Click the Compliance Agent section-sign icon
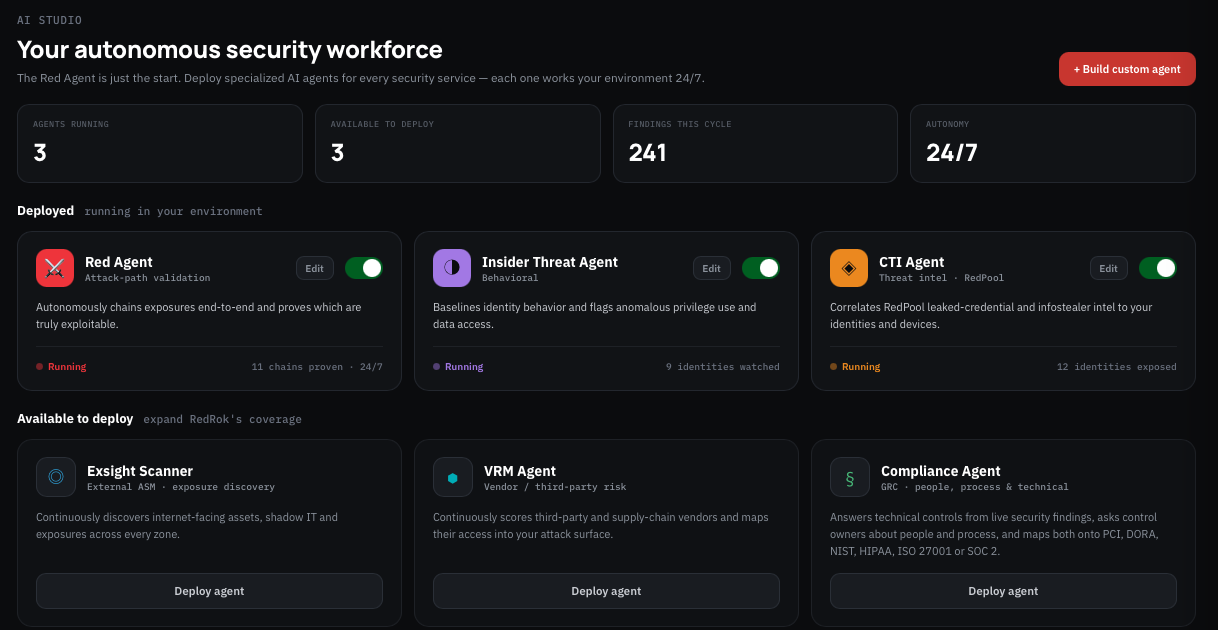The height and width of the screenshot is (630, 1218). coord(849,477)
